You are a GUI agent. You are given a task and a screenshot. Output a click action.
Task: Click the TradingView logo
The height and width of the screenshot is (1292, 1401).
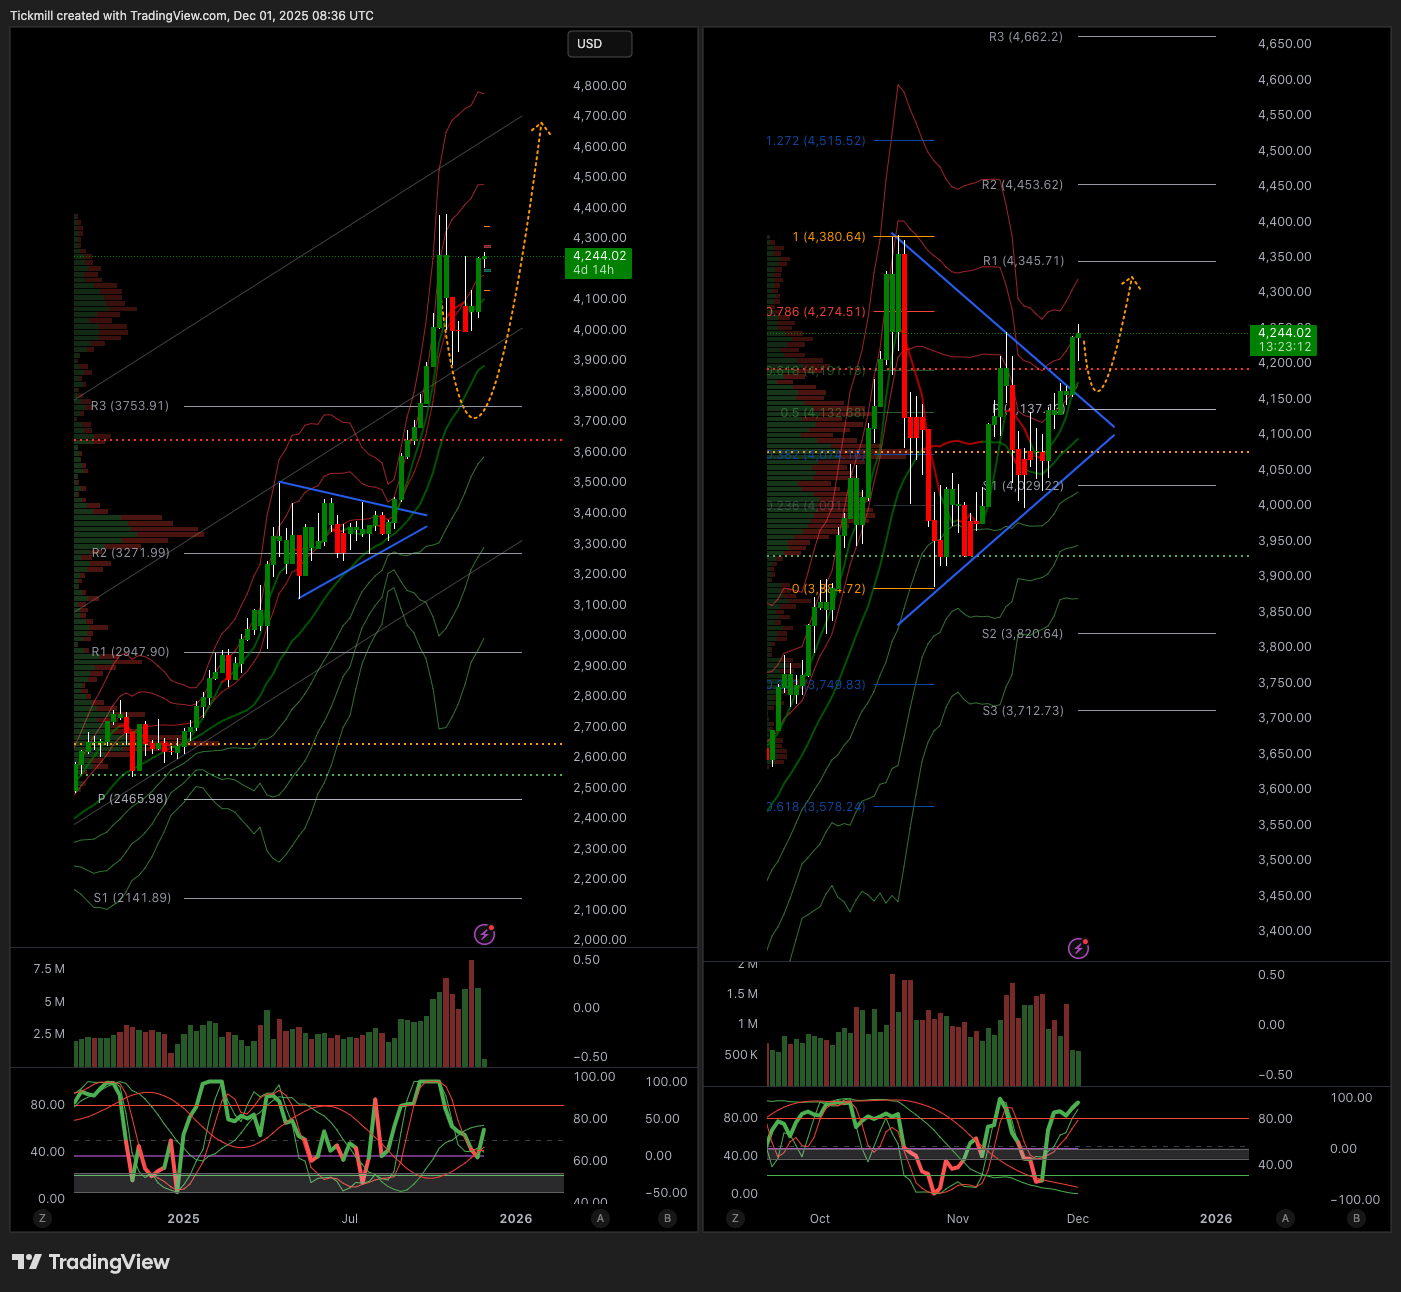point(91,1262)
